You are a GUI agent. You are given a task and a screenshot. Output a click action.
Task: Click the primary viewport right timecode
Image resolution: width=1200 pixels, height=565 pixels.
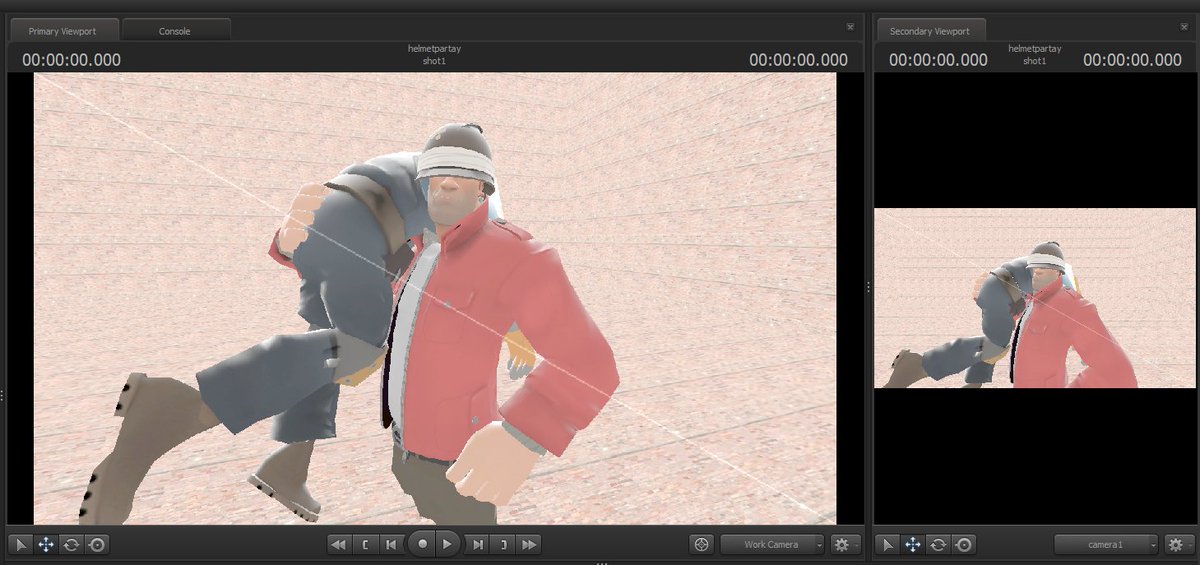click(x=799, y=60)
